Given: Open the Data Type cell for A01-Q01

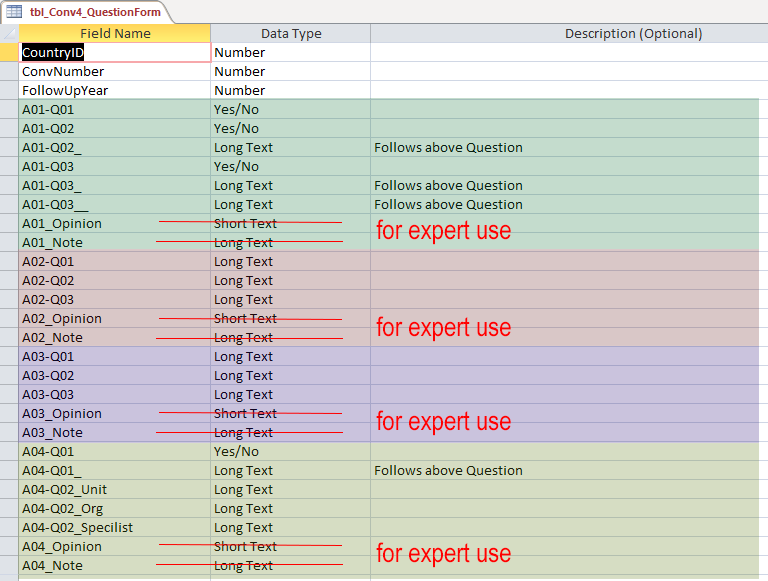Looking at the screenshot, I should point(290,109).
